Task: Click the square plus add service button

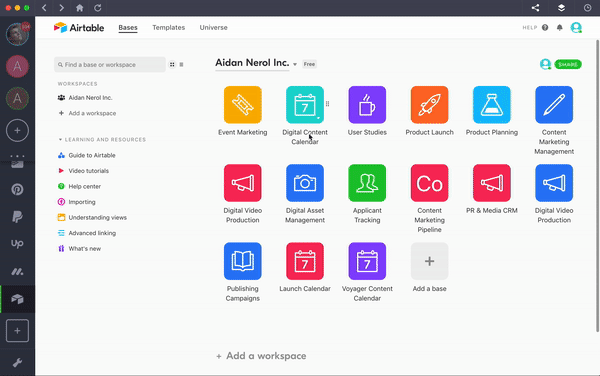Action: pyautogui.click(x=17, y=330)
